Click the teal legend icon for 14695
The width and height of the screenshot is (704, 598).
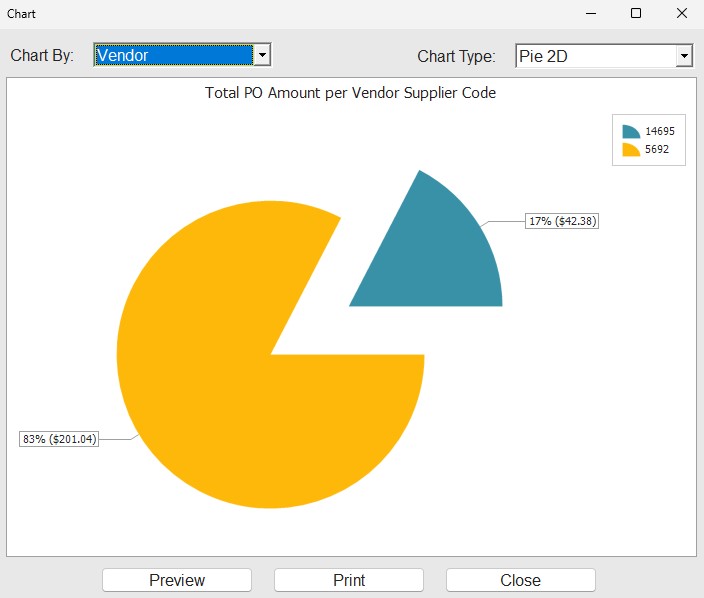(x=630, y=131)
